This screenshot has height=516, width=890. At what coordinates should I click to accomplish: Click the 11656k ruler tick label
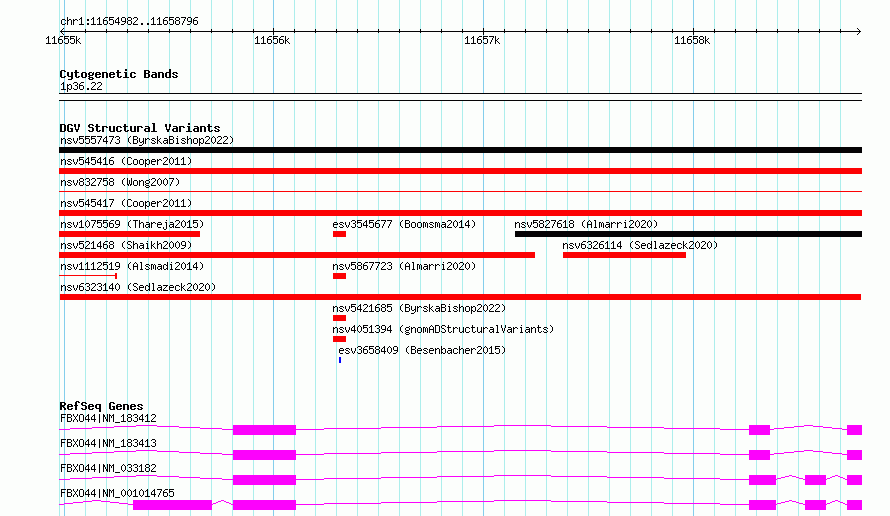tap(272, 40)
